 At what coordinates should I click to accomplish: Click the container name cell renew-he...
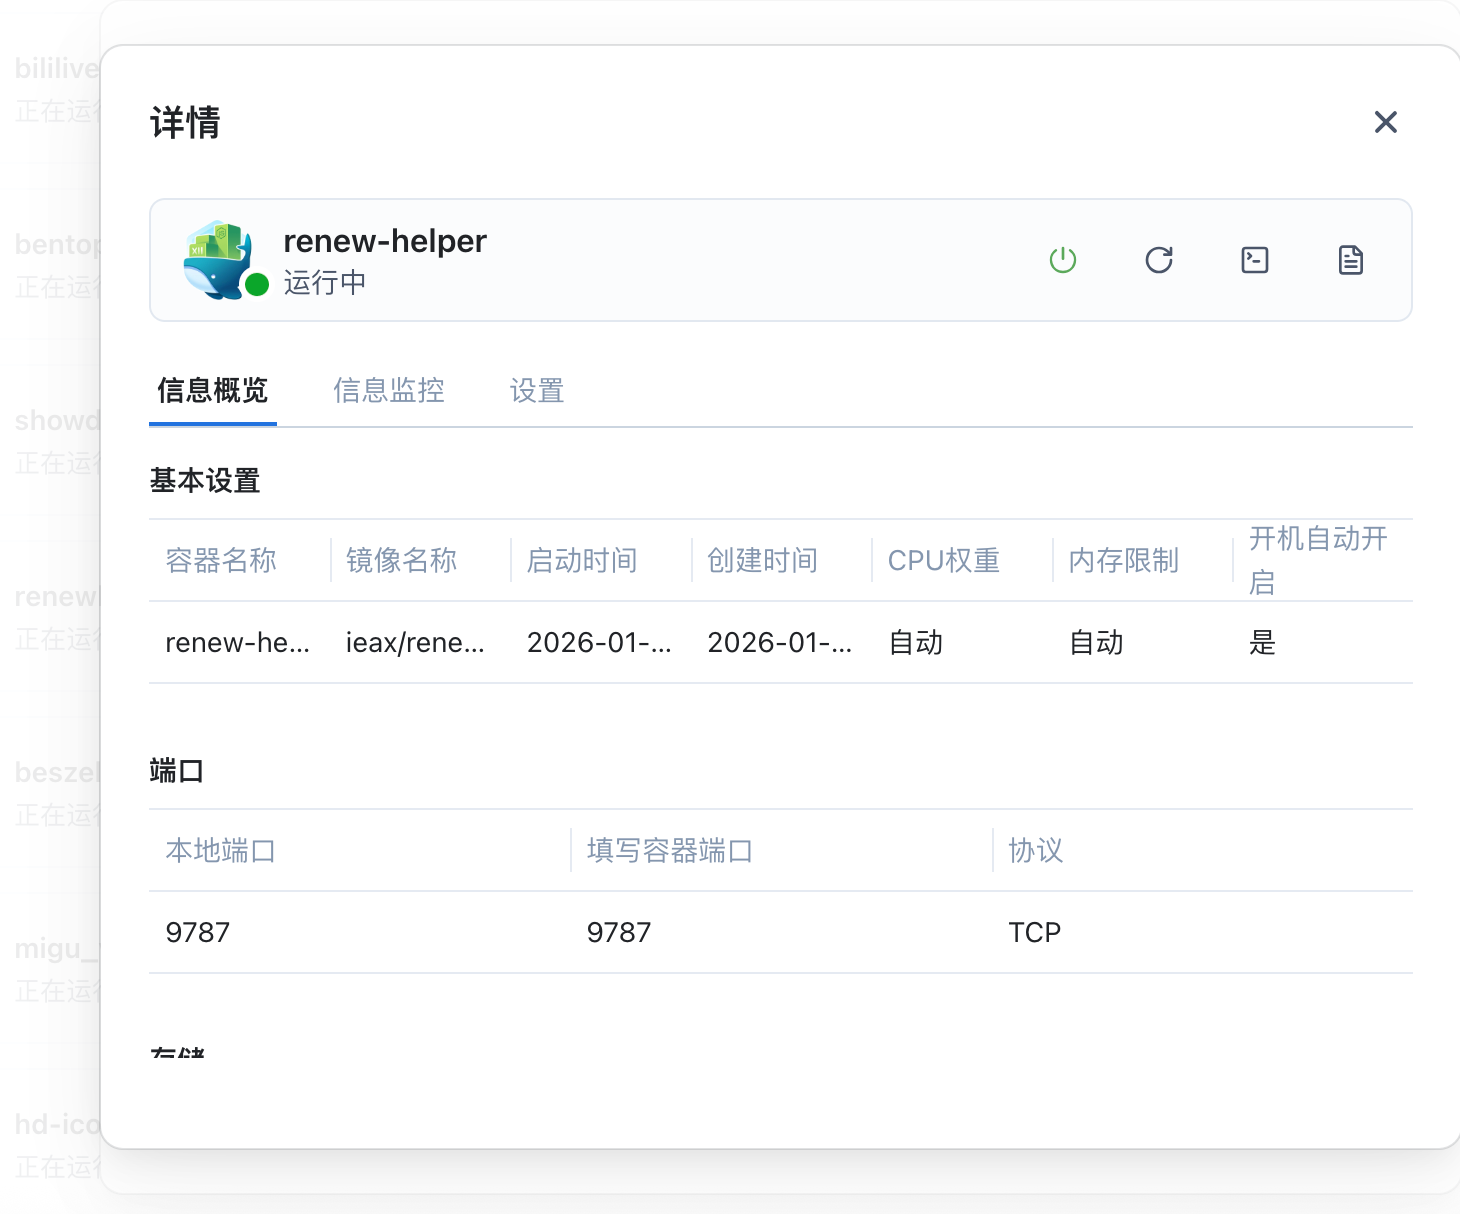237,642
